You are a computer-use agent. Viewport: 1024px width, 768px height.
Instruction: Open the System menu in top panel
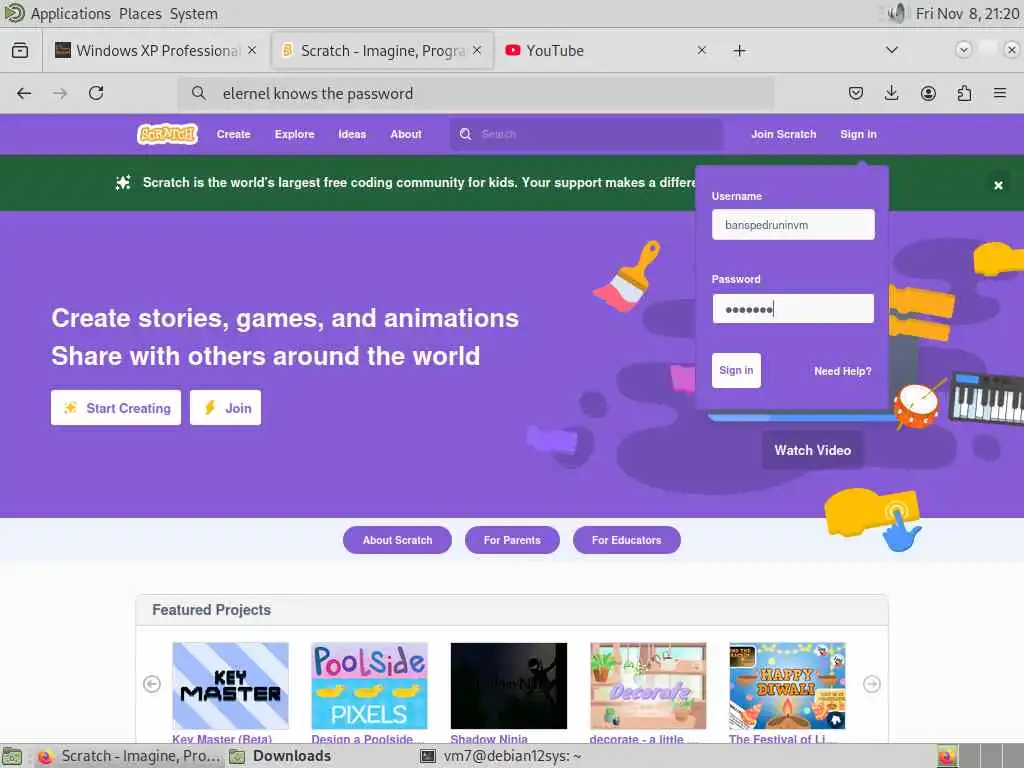(193, 13)
